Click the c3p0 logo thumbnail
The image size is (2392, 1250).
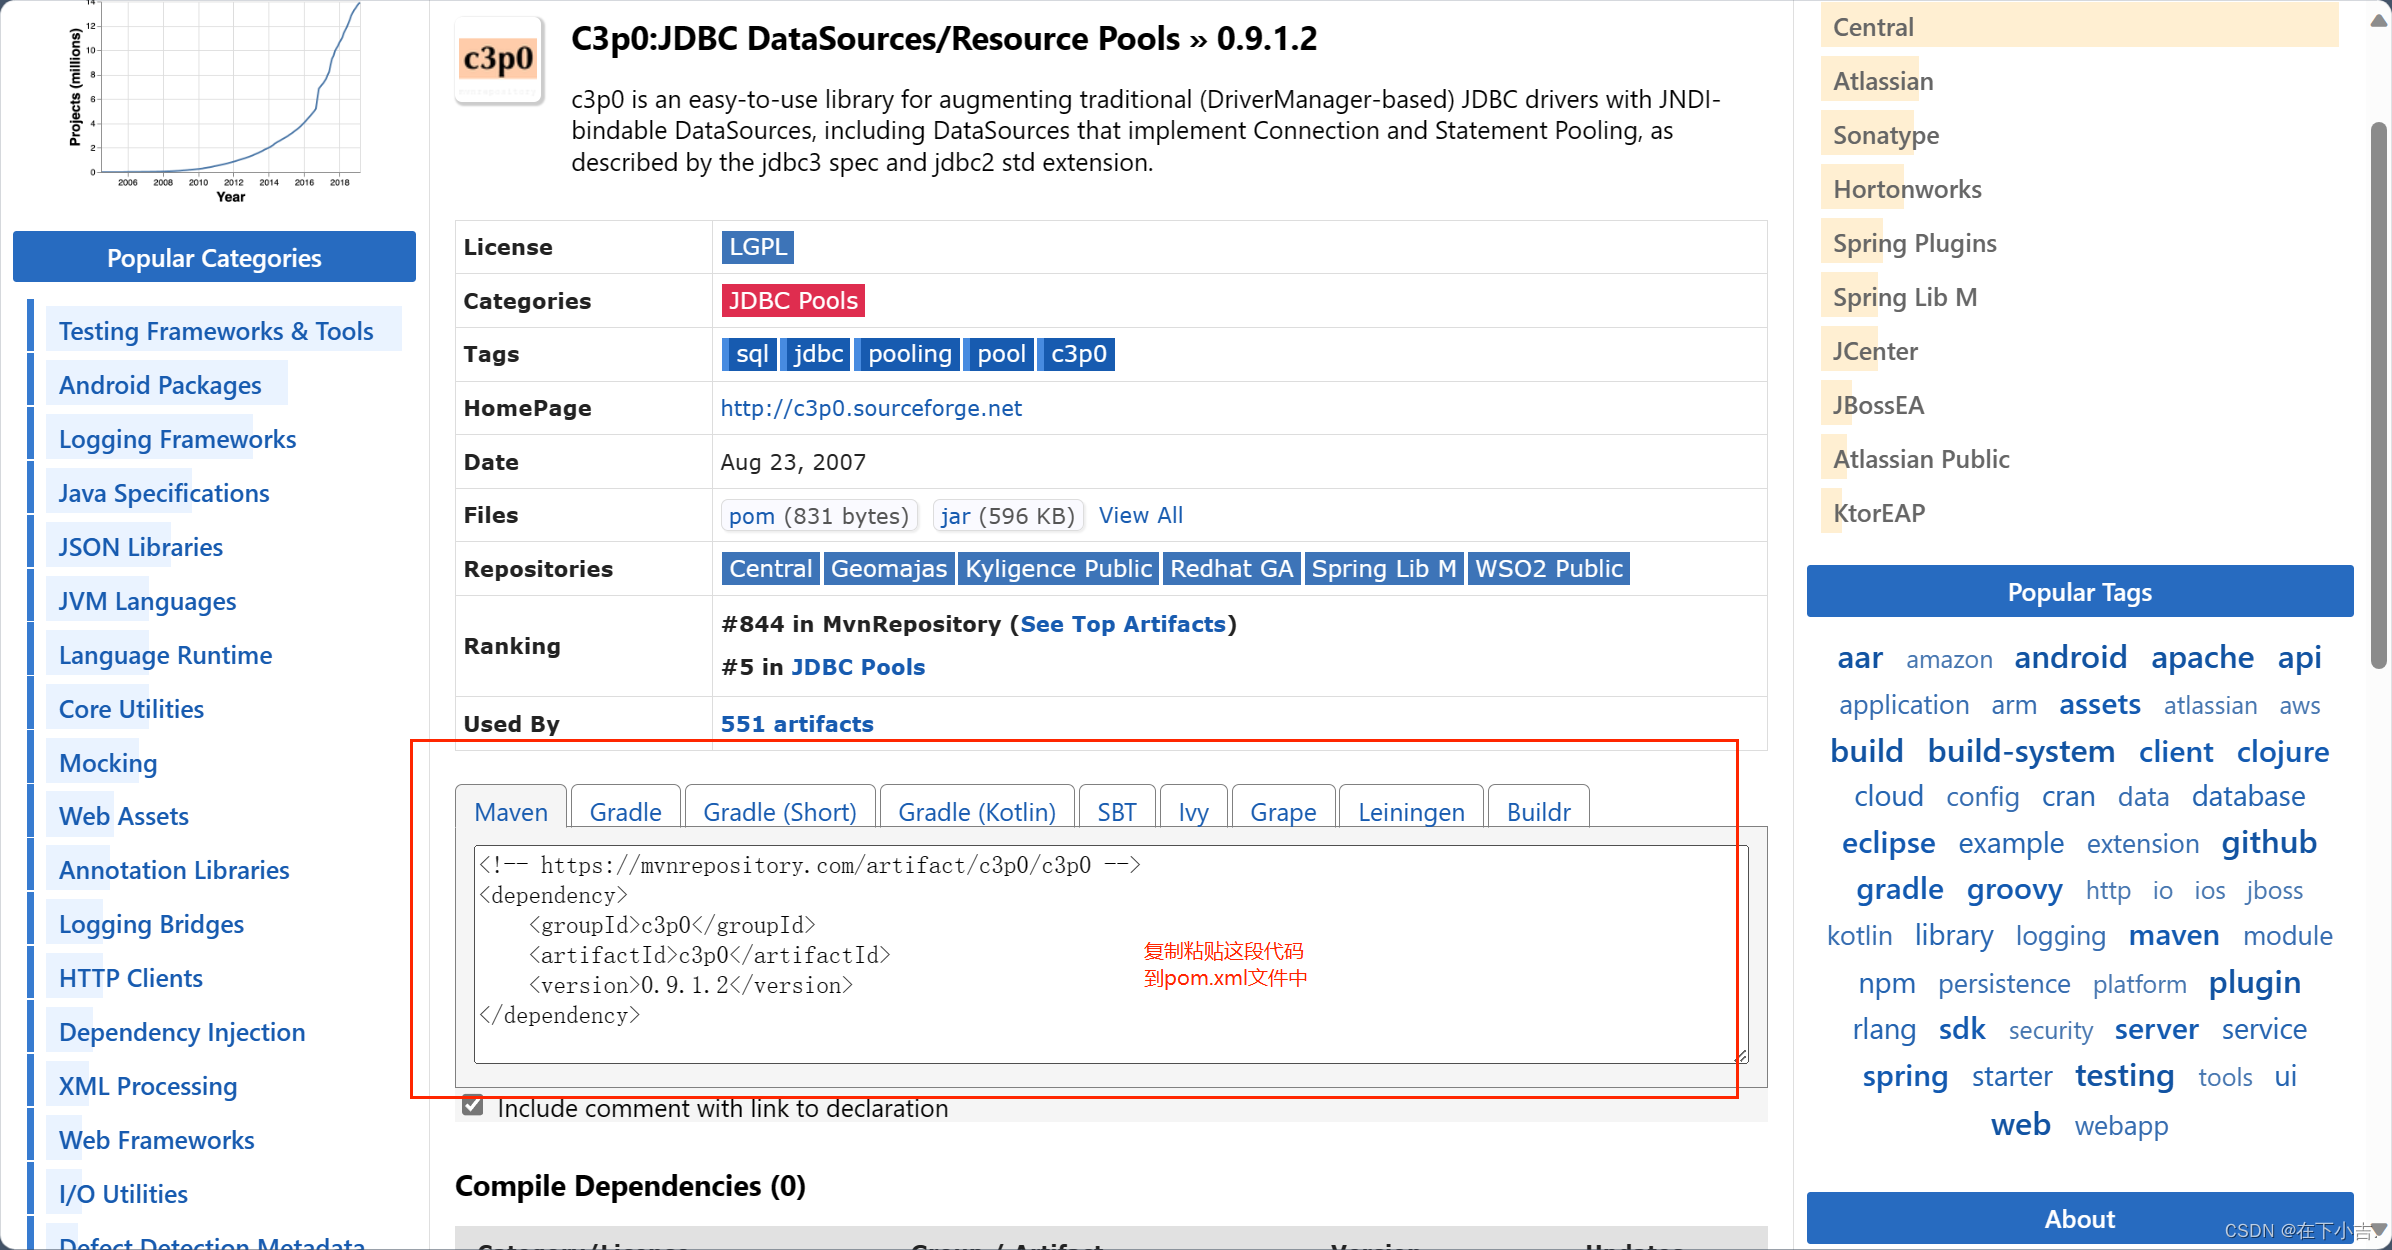[x=499, y=60]
